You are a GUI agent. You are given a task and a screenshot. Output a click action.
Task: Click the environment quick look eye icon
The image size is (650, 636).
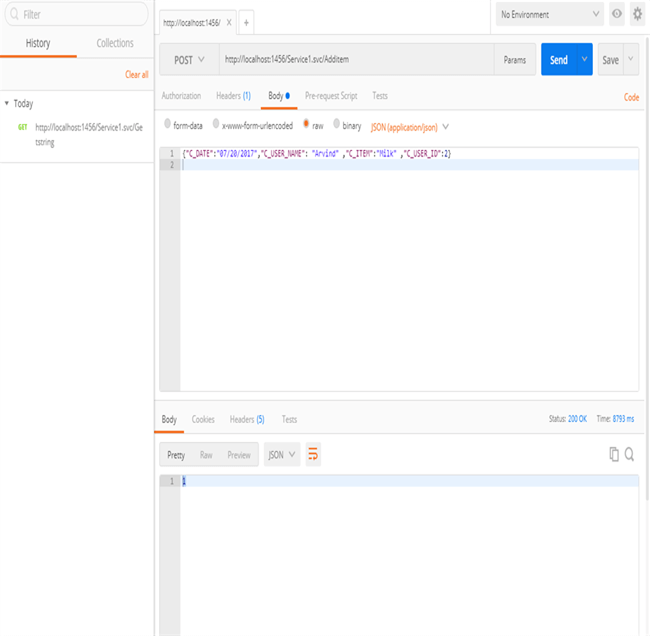(617, 14)
